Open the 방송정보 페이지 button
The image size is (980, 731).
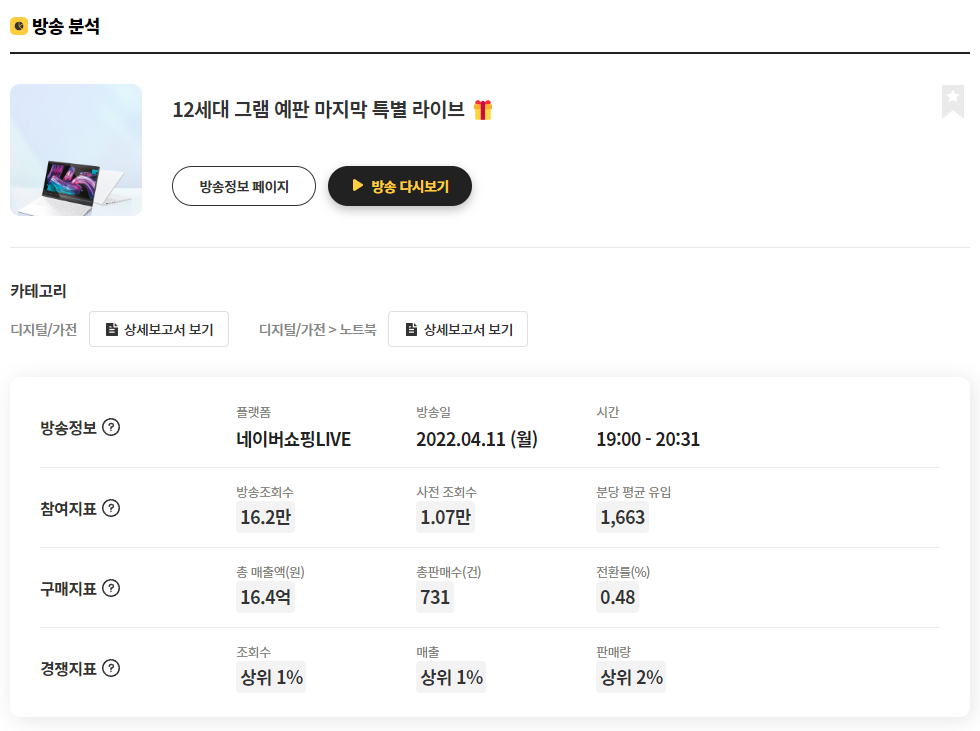(x=244, y=186)
